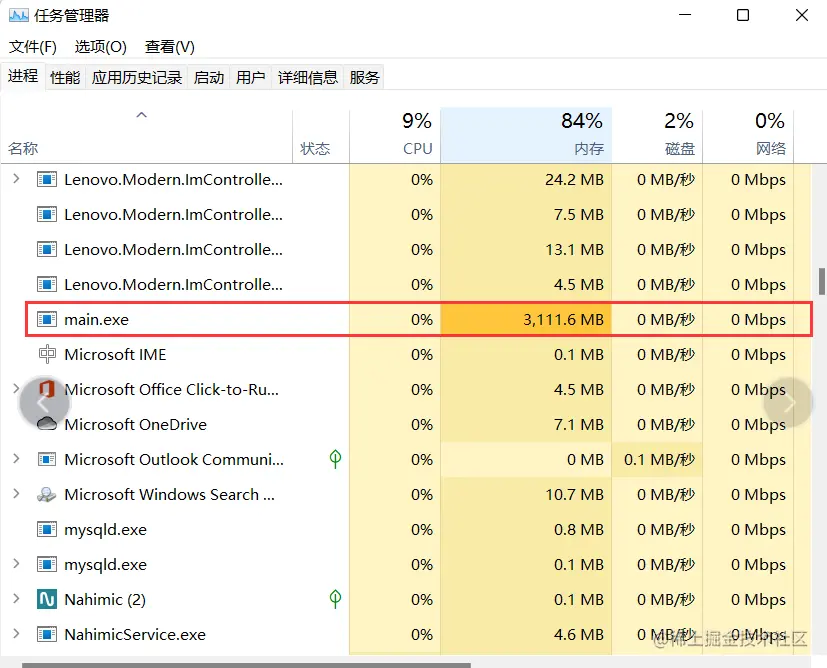Click the Task Manager title bar icon
The image size is (827, 668).
tap(18, 15)
